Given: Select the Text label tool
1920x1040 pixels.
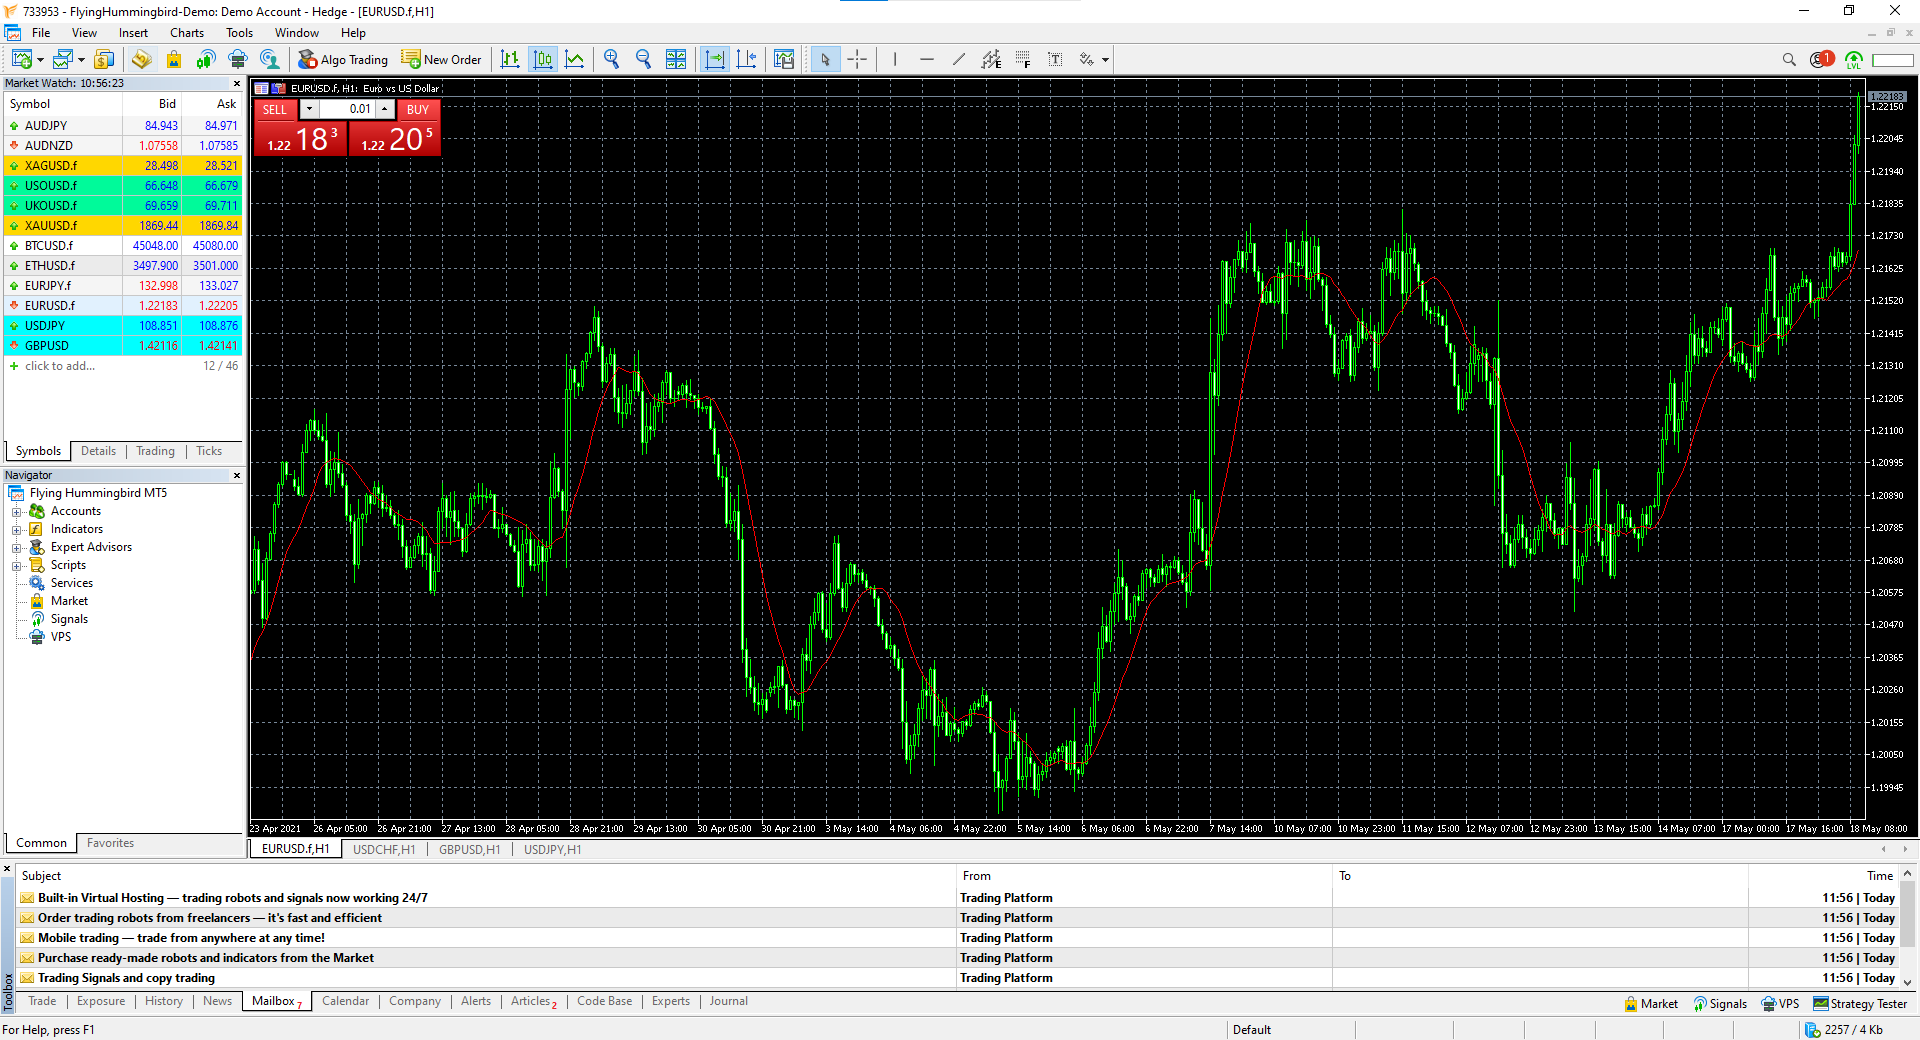Looking at the screenshot, I should tap(1055, 60).
